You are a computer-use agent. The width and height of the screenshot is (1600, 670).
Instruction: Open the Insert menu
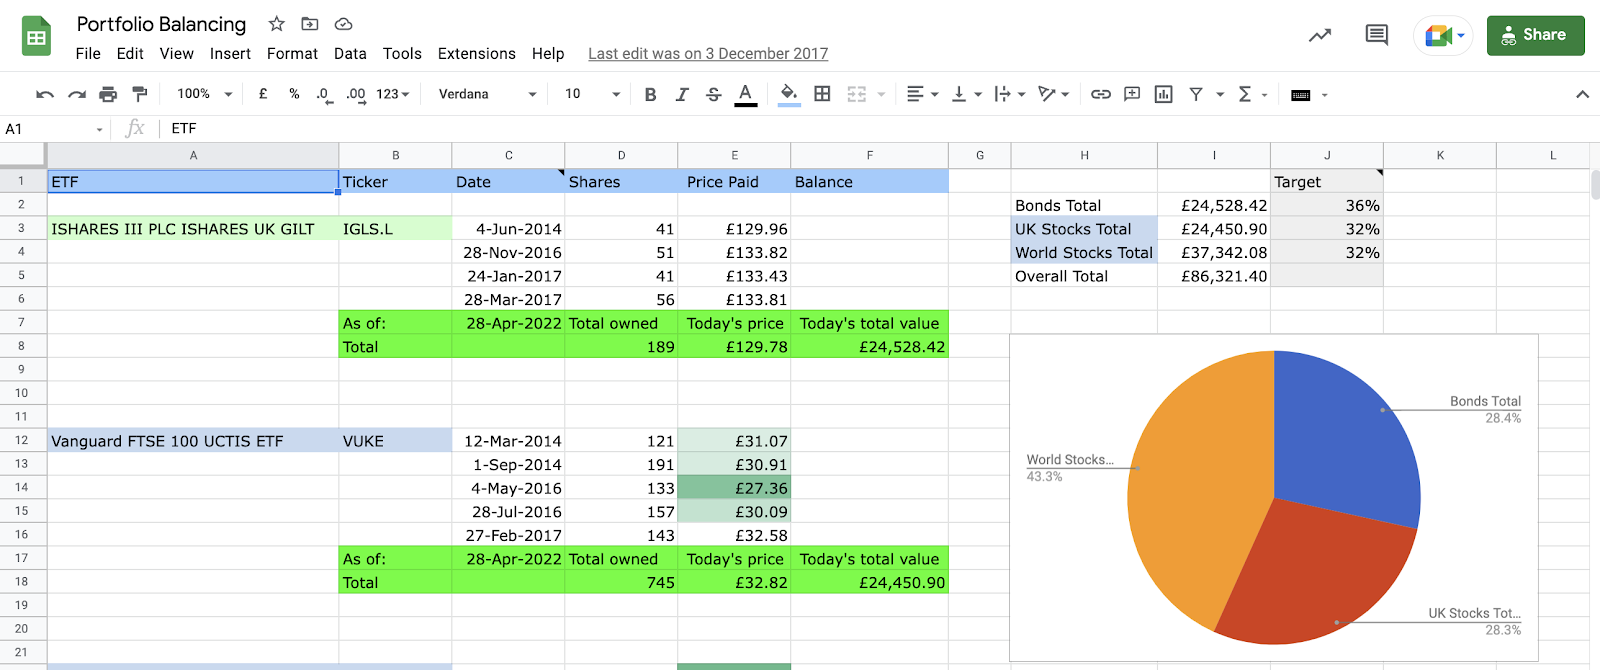230,54
